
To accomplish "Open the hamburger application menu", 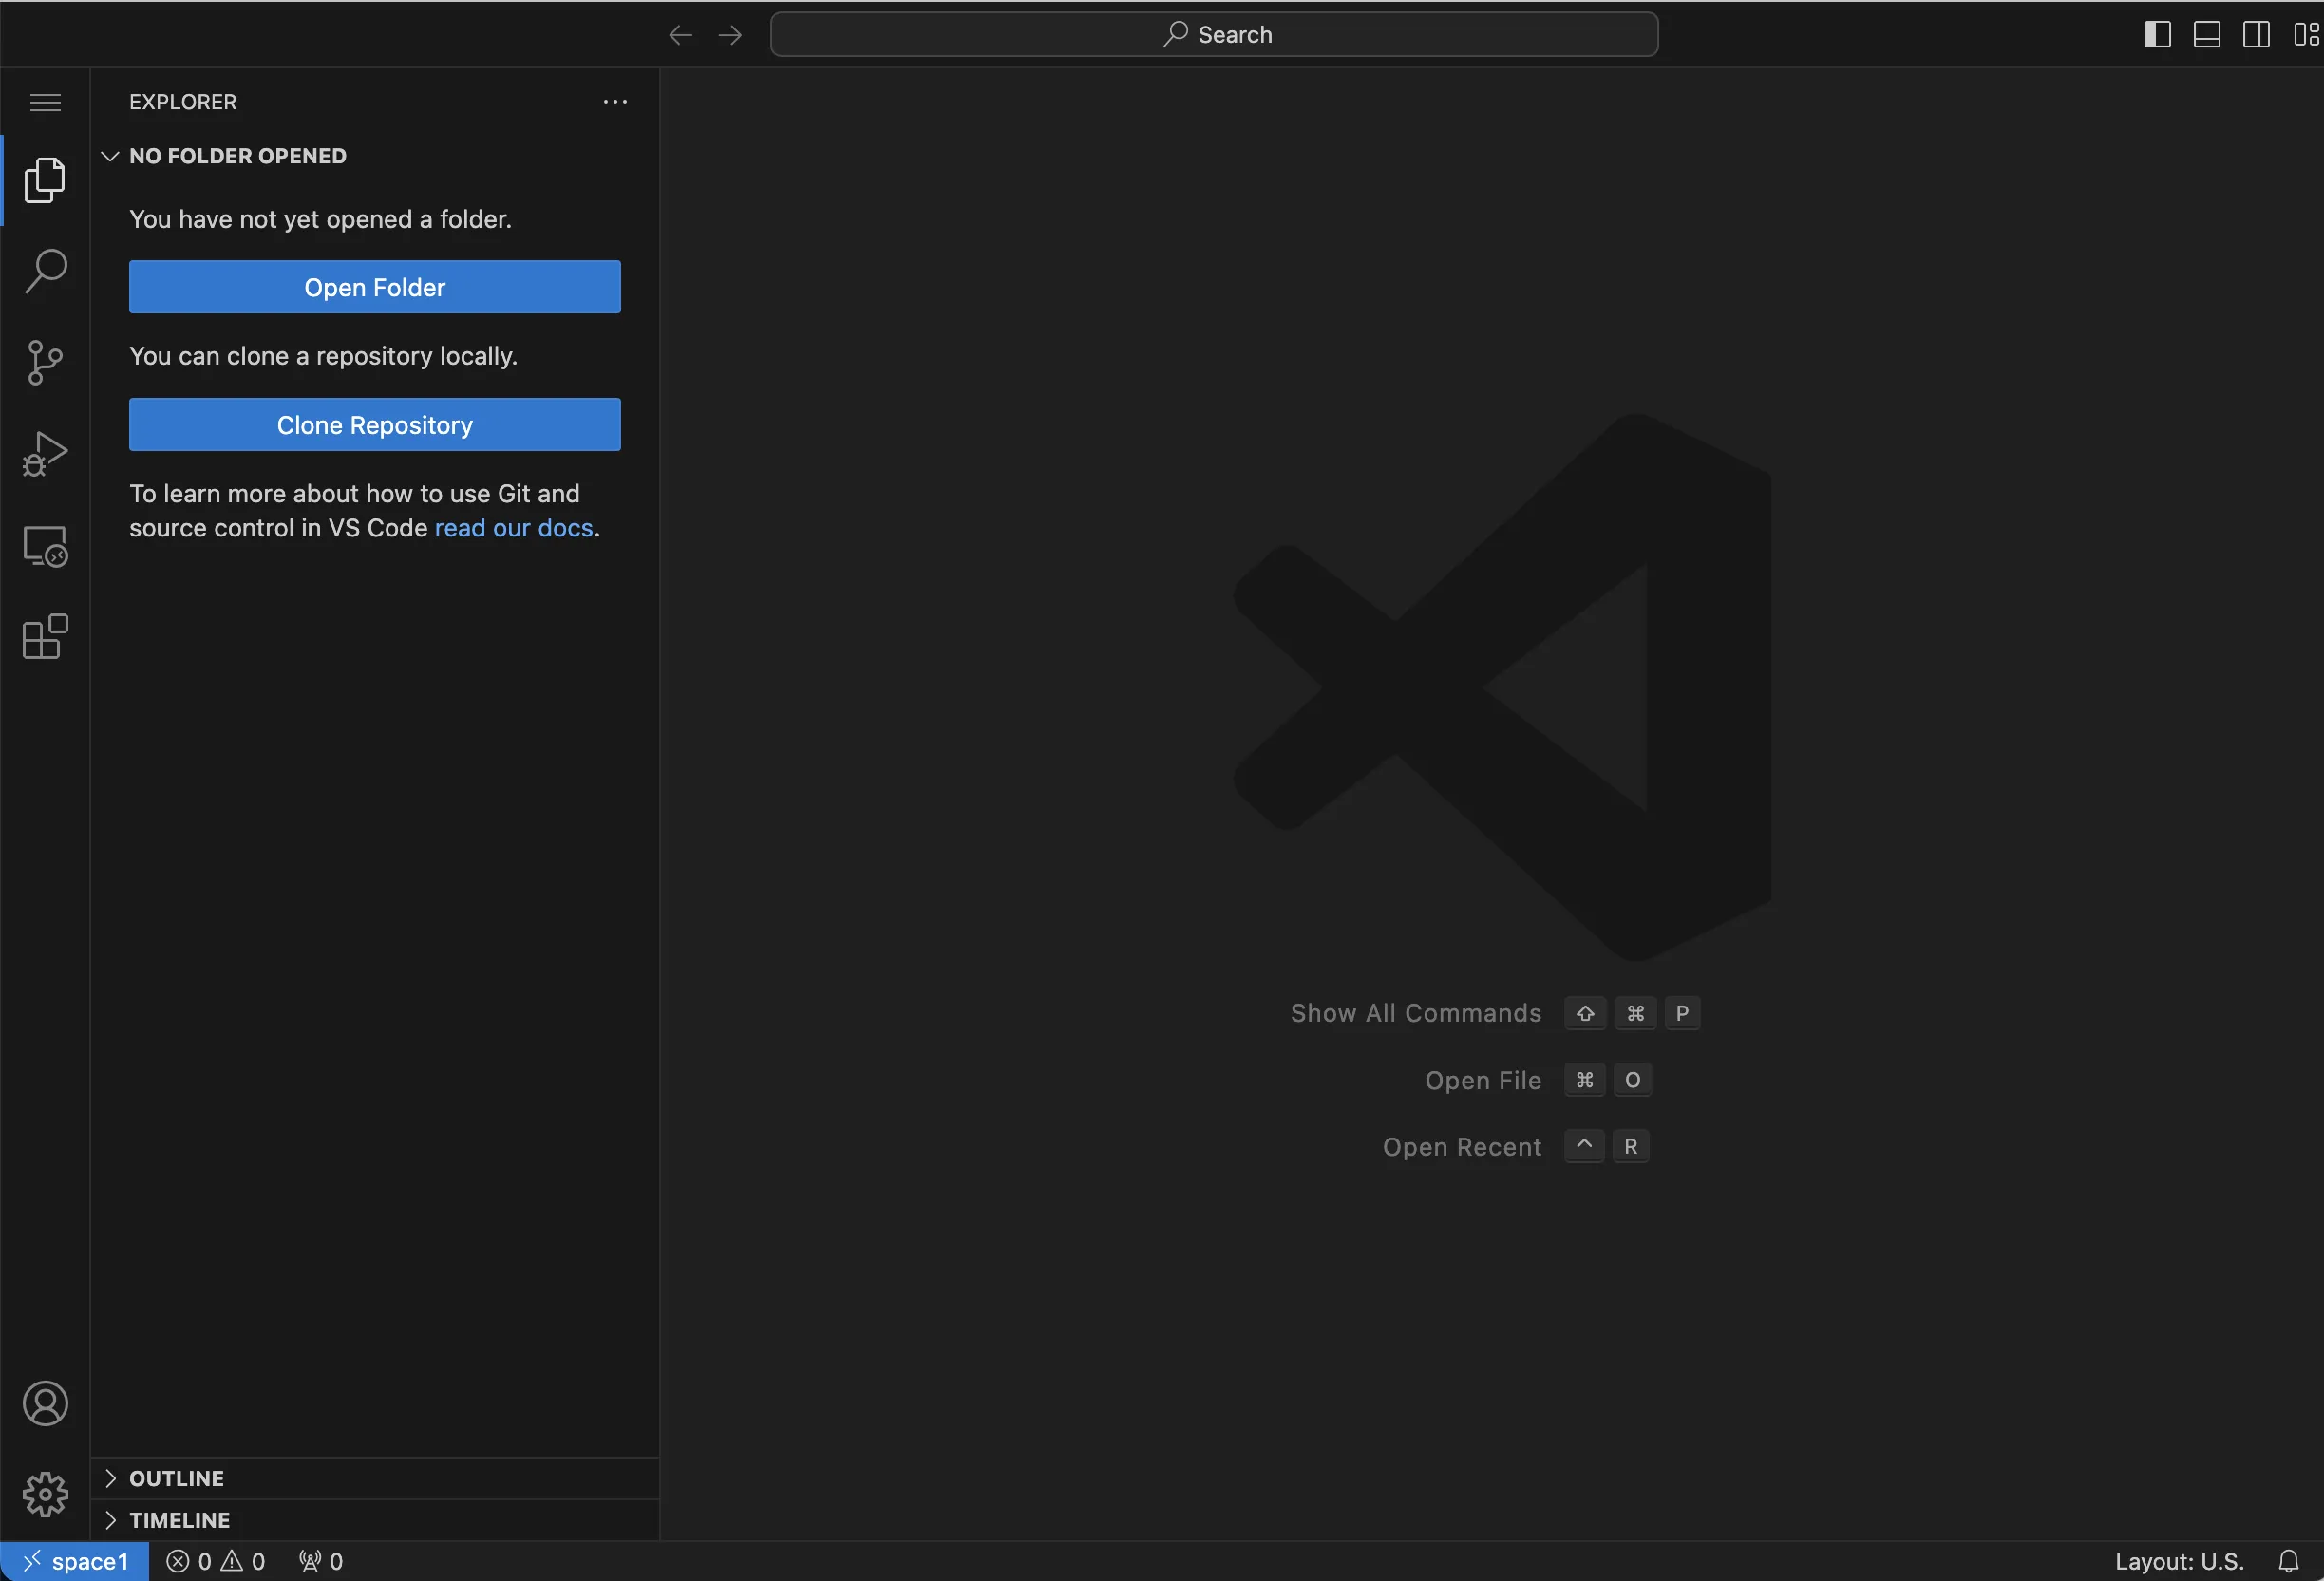I will 45,102.
